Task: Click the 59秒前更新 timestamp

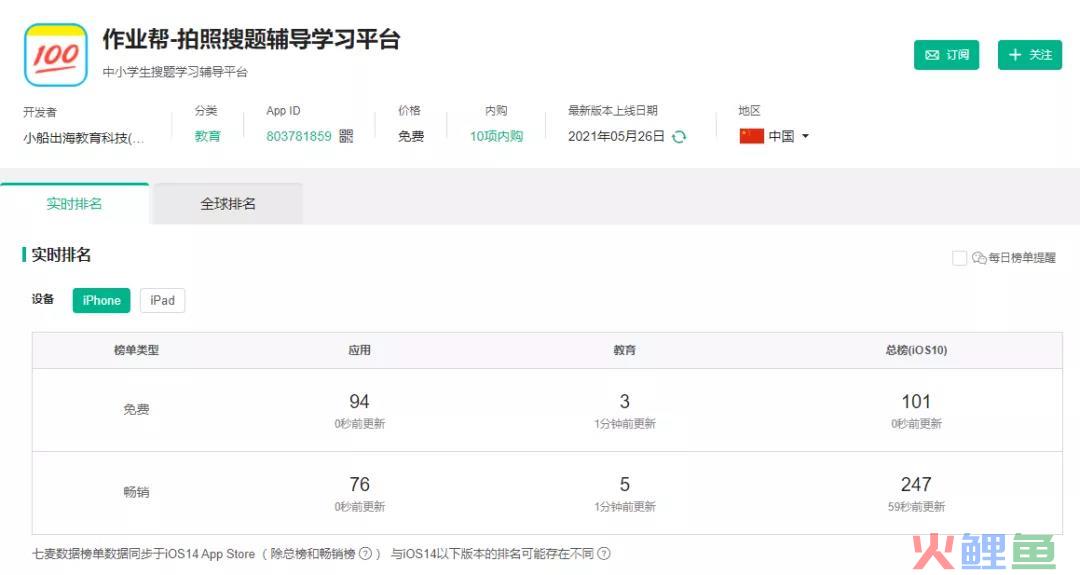Action: click(x=916, y=506)
